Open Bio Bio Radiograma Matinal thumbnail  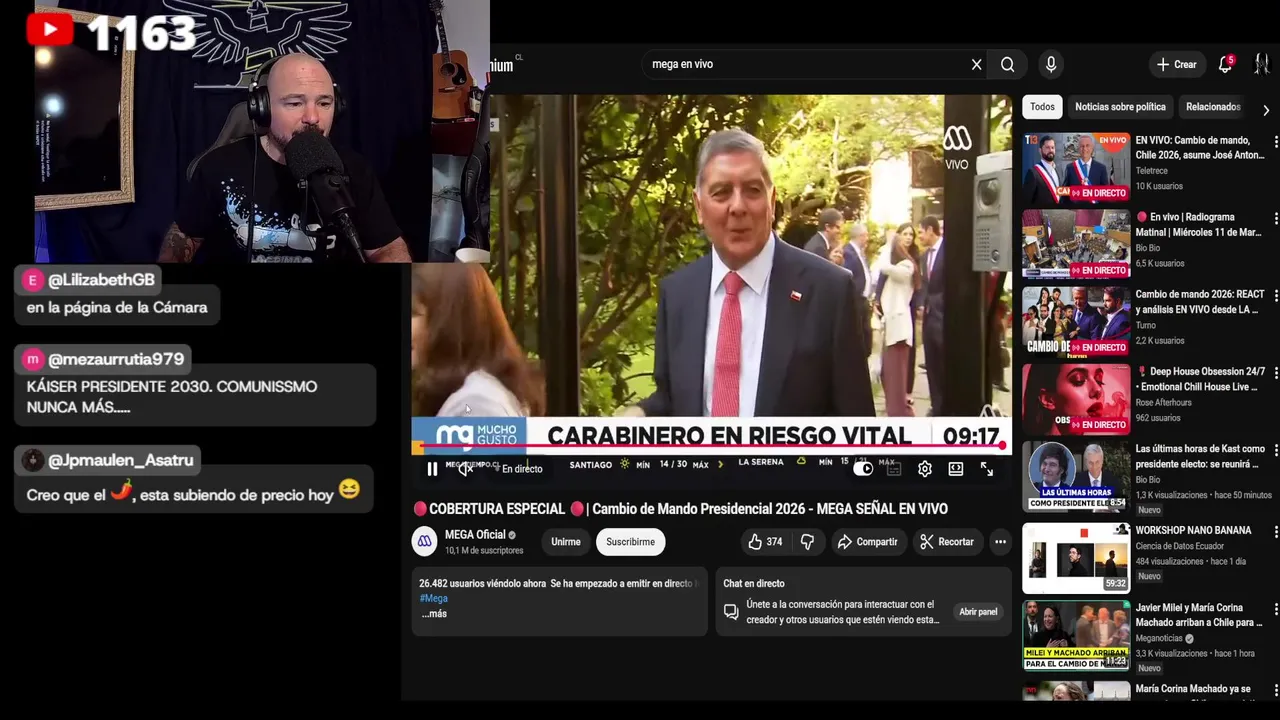pos(1076,245)
